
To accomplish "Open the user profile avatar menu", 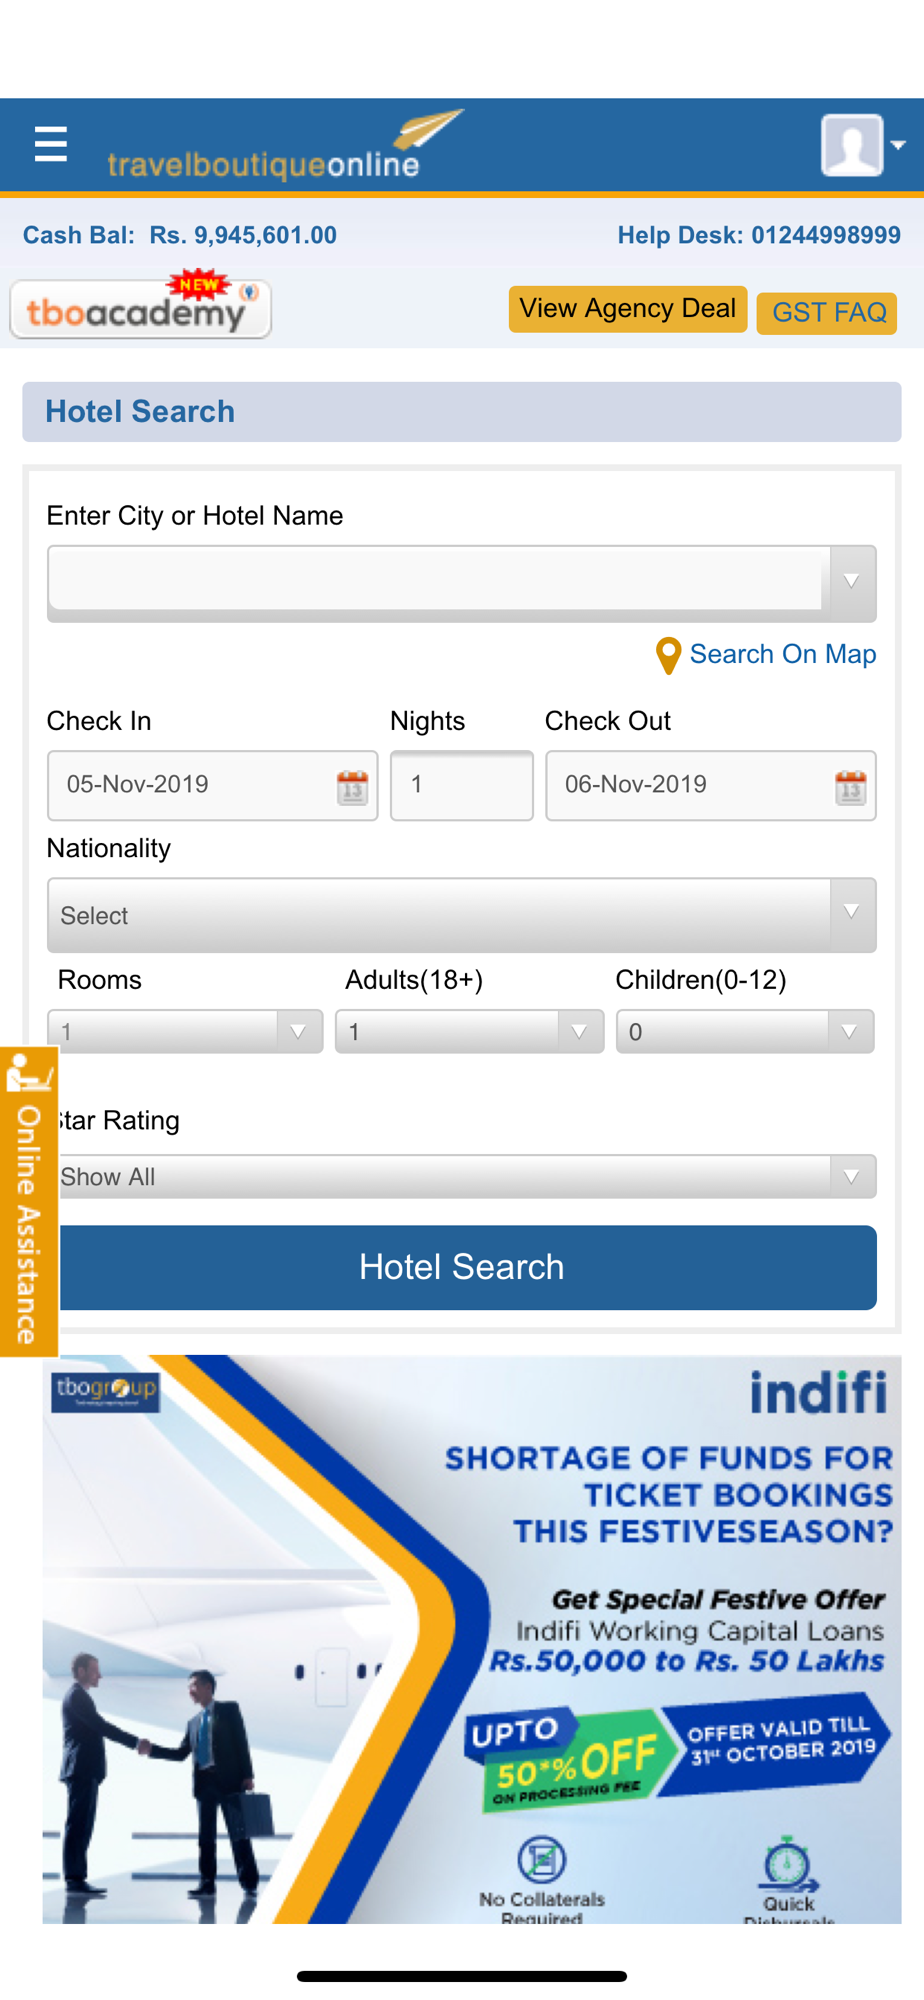I will pyautogui.click(x=862, y=145).
